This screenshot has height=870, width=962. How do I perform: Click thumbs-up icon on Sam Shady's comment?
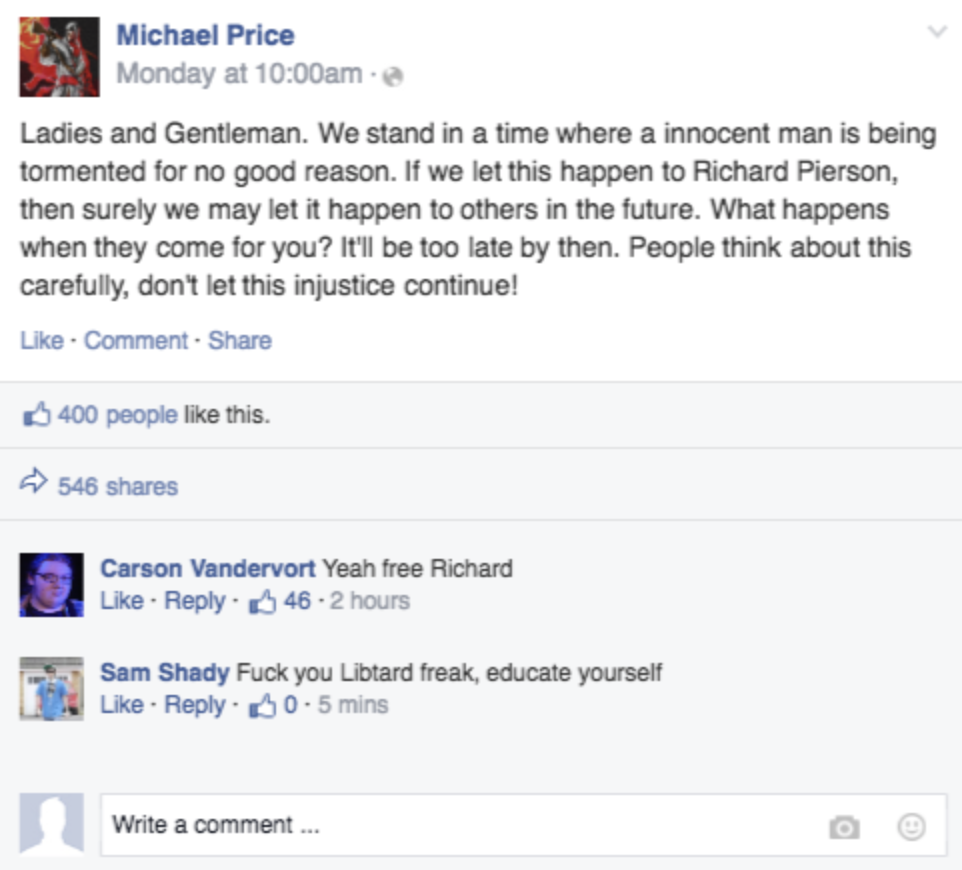262,706
